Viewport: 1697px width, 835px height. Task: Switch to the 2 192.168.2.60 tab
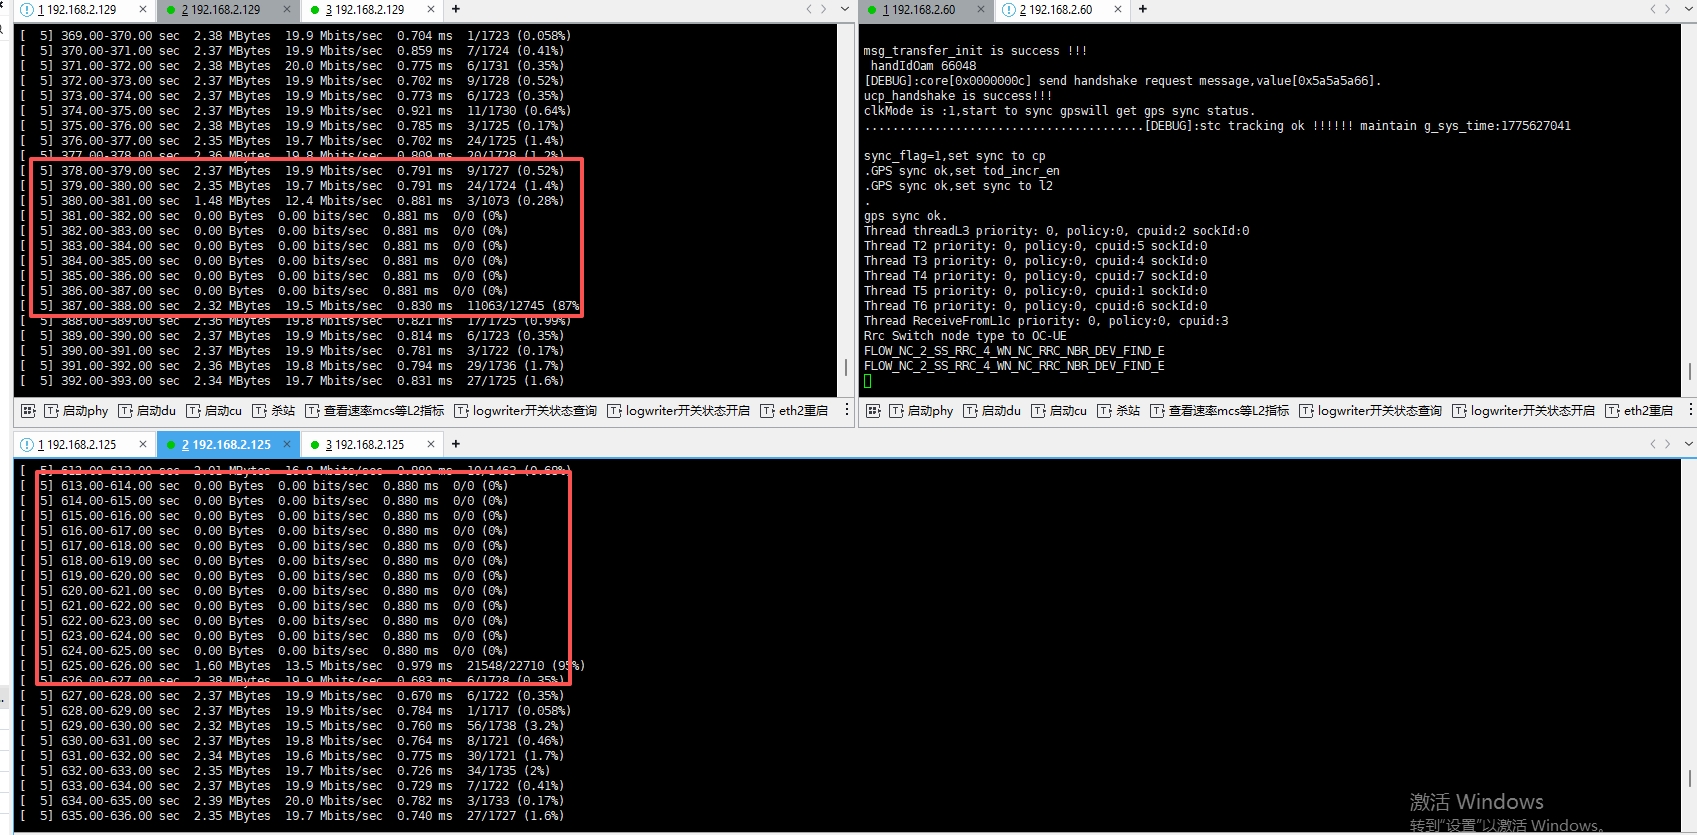coord(1055,9)
